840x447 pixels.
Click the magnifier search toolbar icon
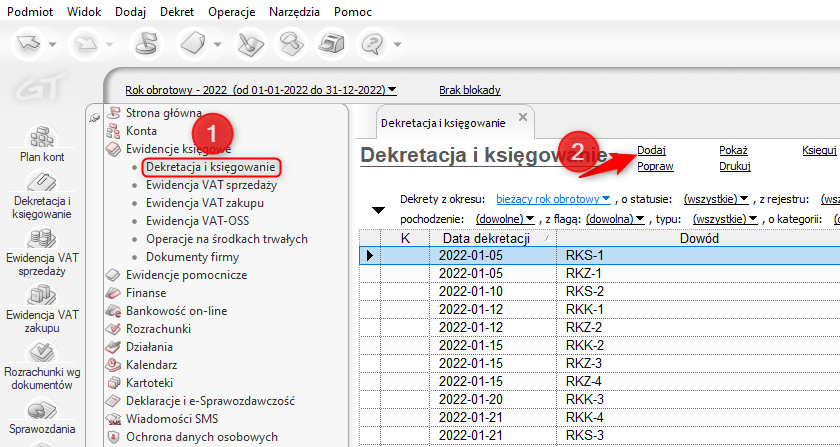[x=290, y=44]
